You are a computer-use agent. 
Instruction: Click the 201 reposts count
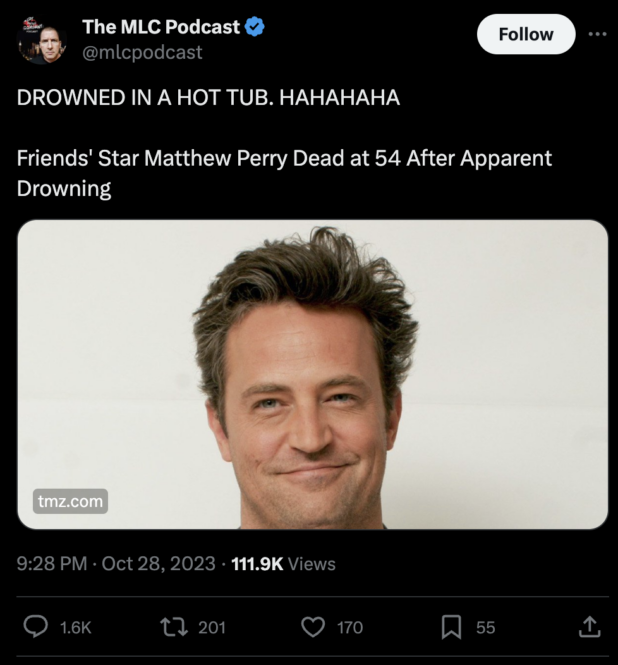point(211,627)
